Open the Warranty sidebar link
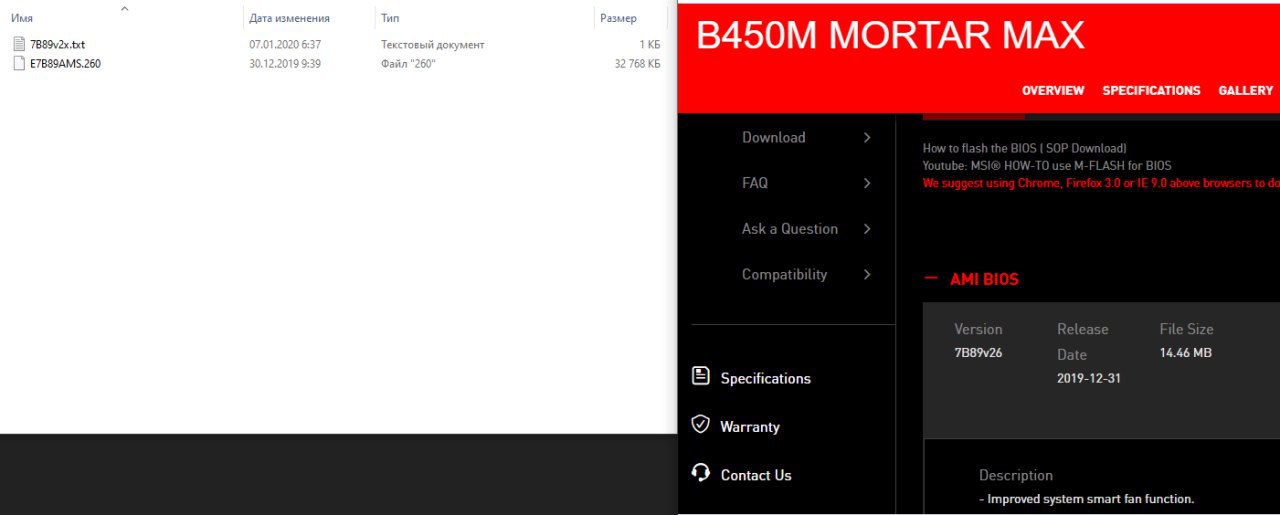 pyautogui.click(x=750, y=427)
